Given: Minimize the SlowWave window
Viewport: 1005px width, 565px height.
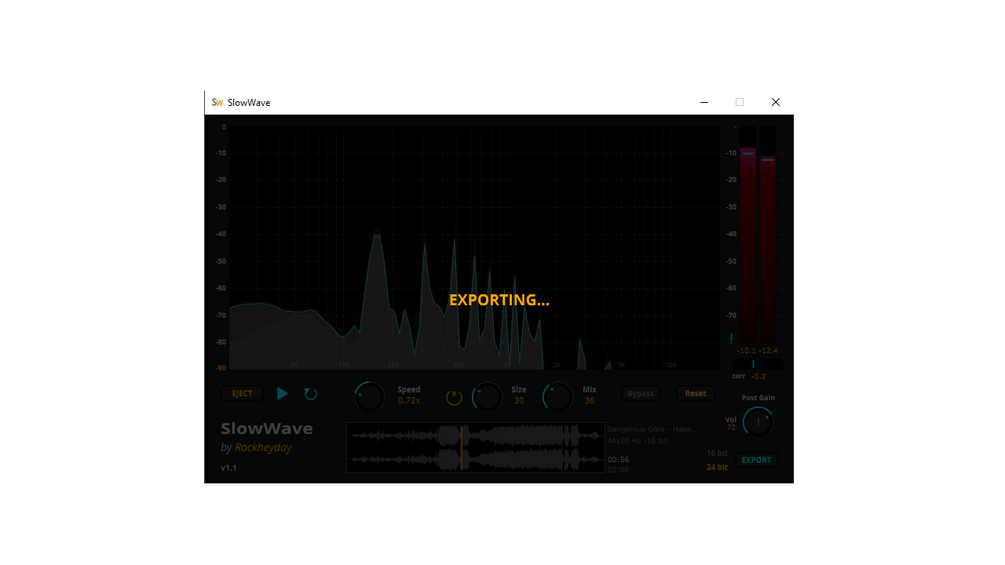Looking at the screenshot, I should pos(704,102).
